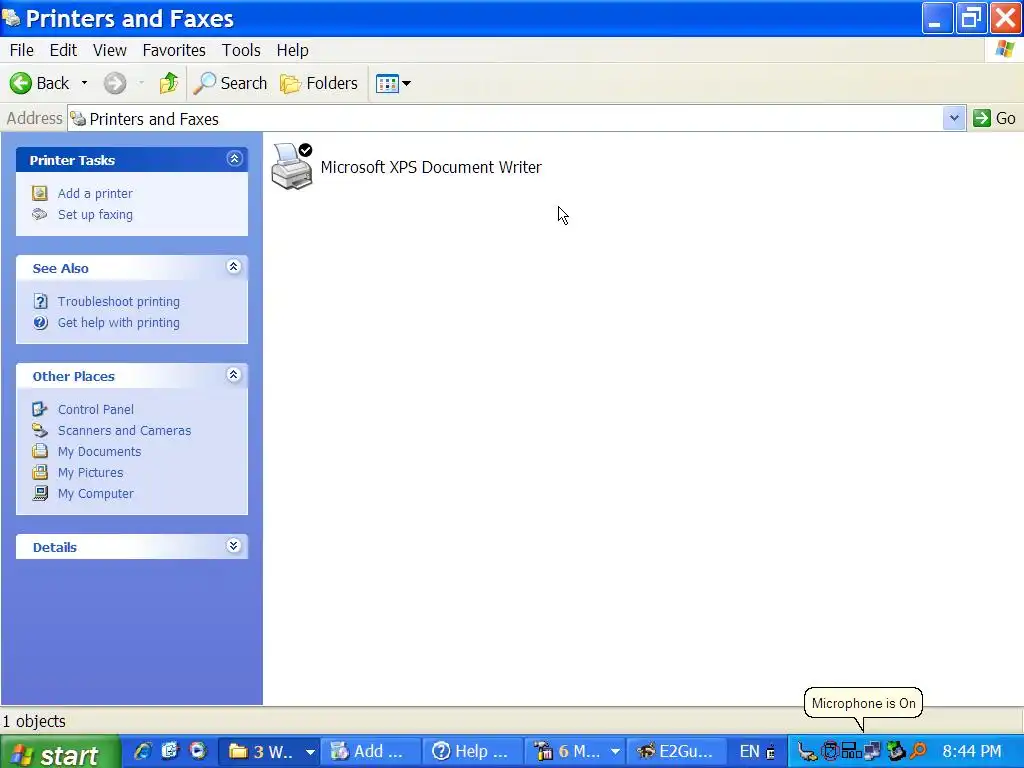1024x768 pixels.
Task: Go to Control Panel link
Action: point(96,409)
